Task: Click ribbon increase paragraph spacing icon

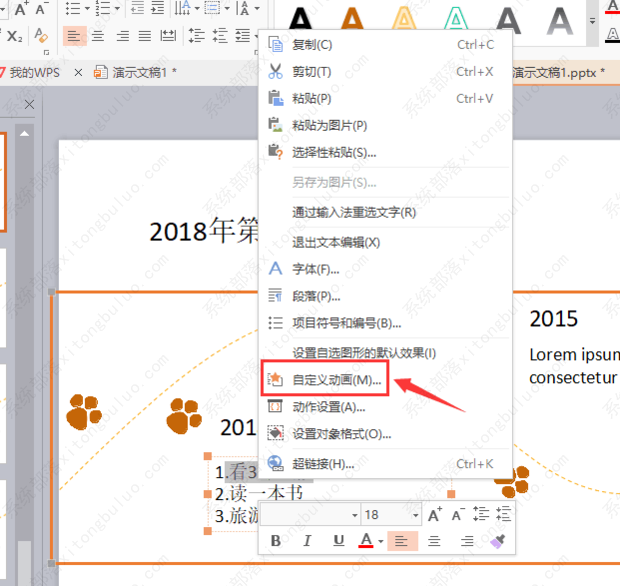Action: 197,36
